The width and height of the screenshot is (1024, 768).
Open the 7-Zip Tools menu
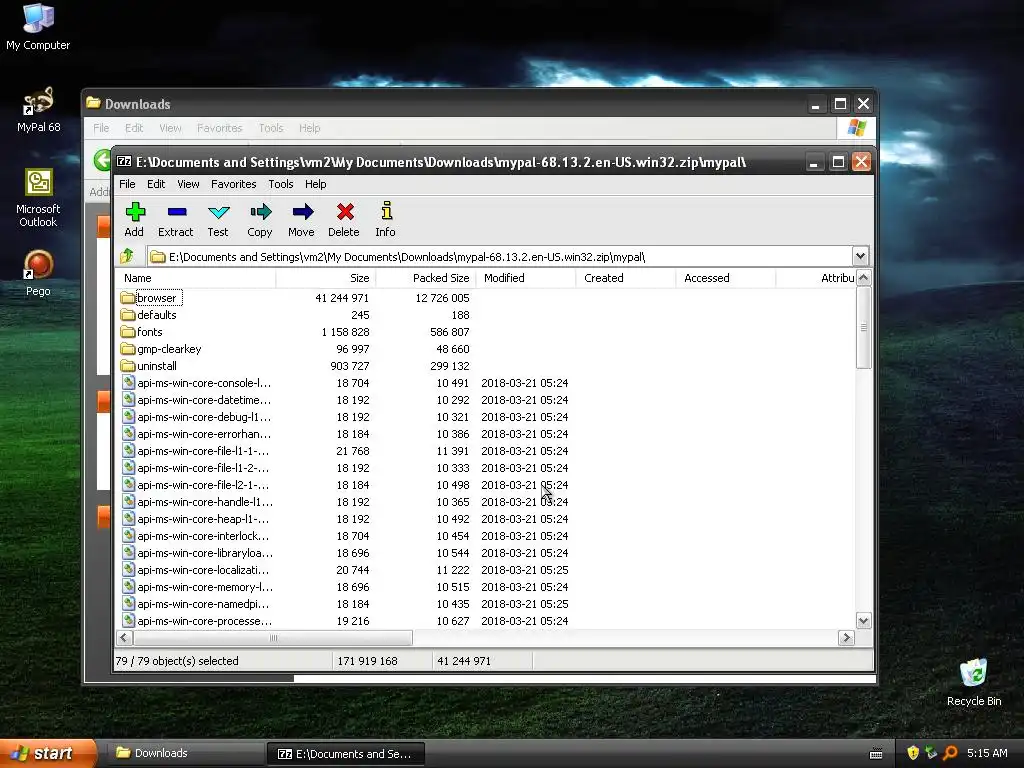pos(281,184)
